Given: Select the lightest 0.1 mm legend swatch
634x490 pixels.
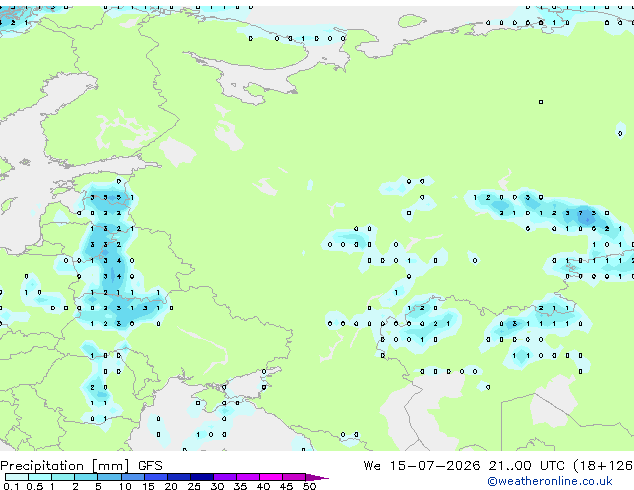Looking at the screenshot, I should [x=17, y=477].
